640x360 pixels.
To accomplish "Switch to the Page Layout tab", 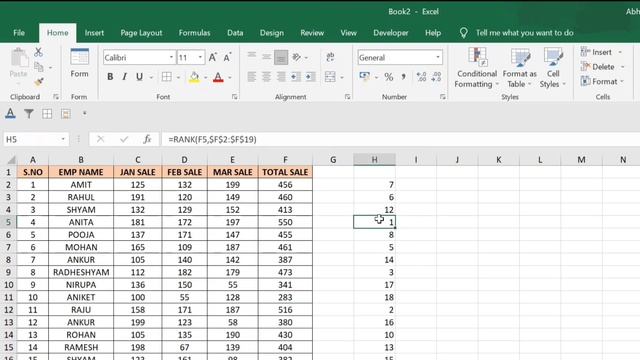I will [x=141, y=33].
